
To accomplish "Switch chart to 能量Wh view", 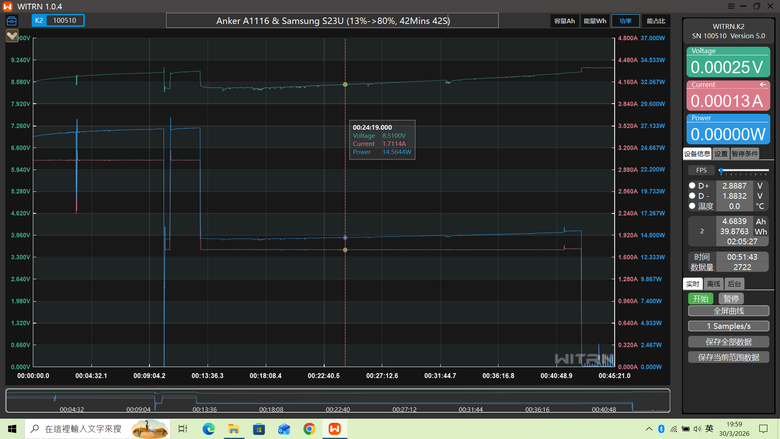I will click(594, 21).
